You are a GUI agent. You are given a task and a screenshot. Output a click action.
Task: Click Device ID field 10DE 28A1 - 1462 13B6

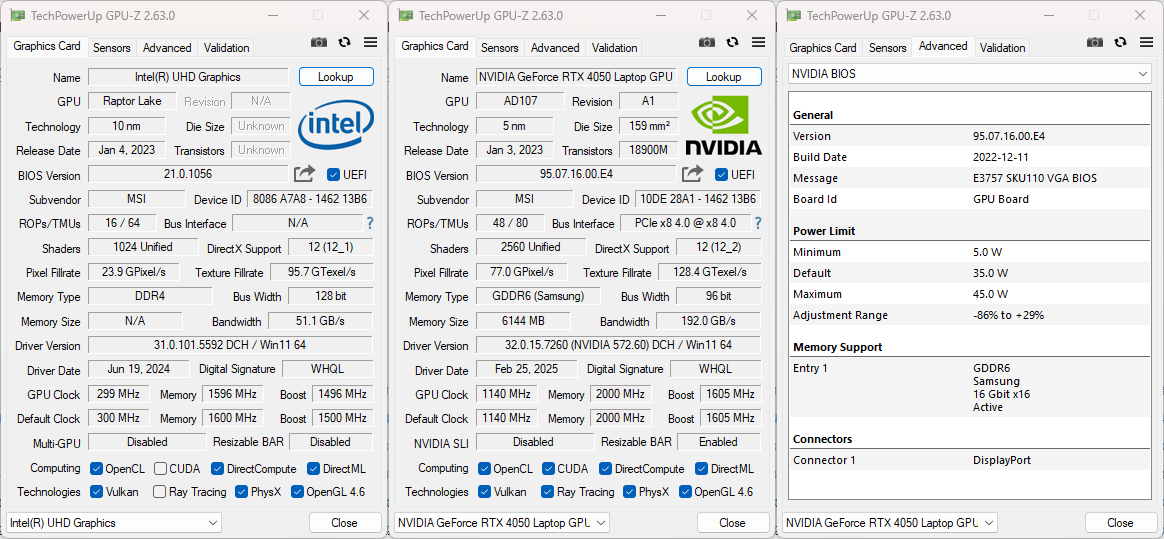click(699, 200)
